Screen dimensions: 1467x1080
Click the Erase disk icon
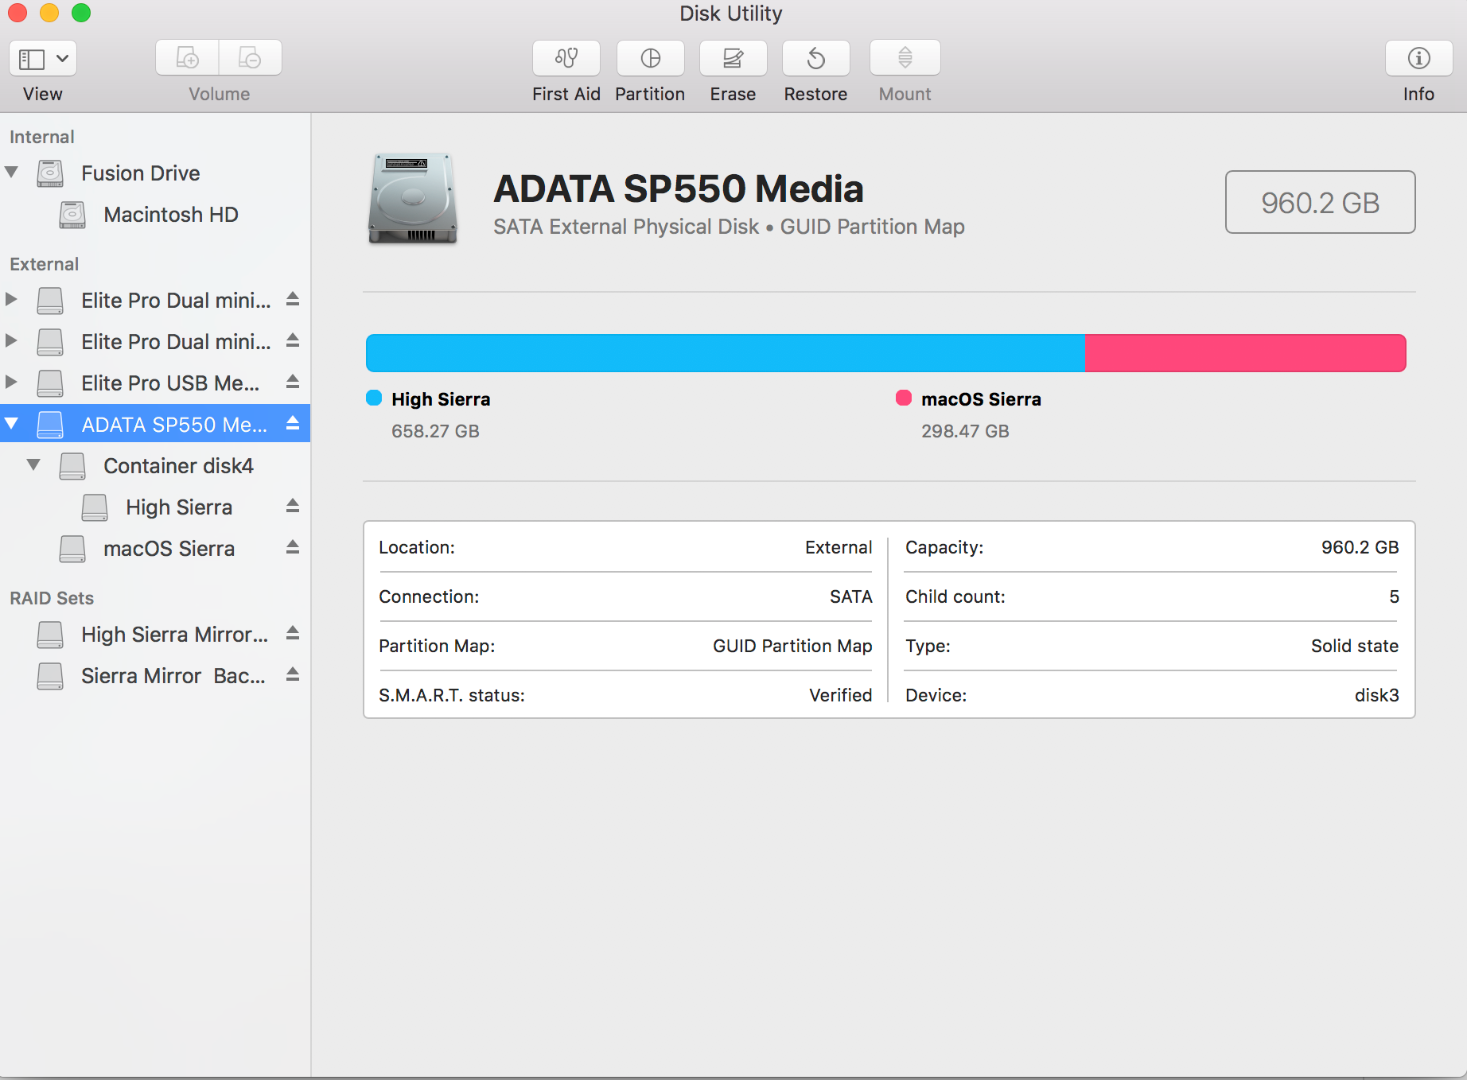coord(732,58)
